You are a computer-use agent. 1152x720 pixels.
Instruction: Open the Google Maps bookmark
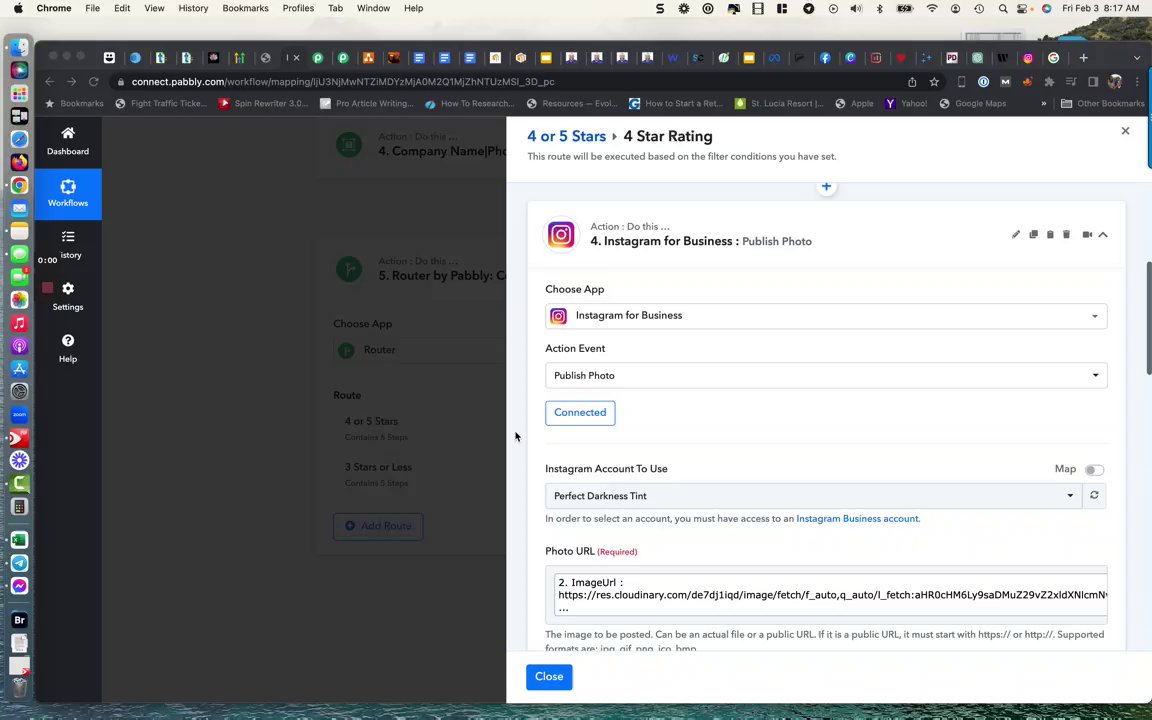click(x=973, y=104)
